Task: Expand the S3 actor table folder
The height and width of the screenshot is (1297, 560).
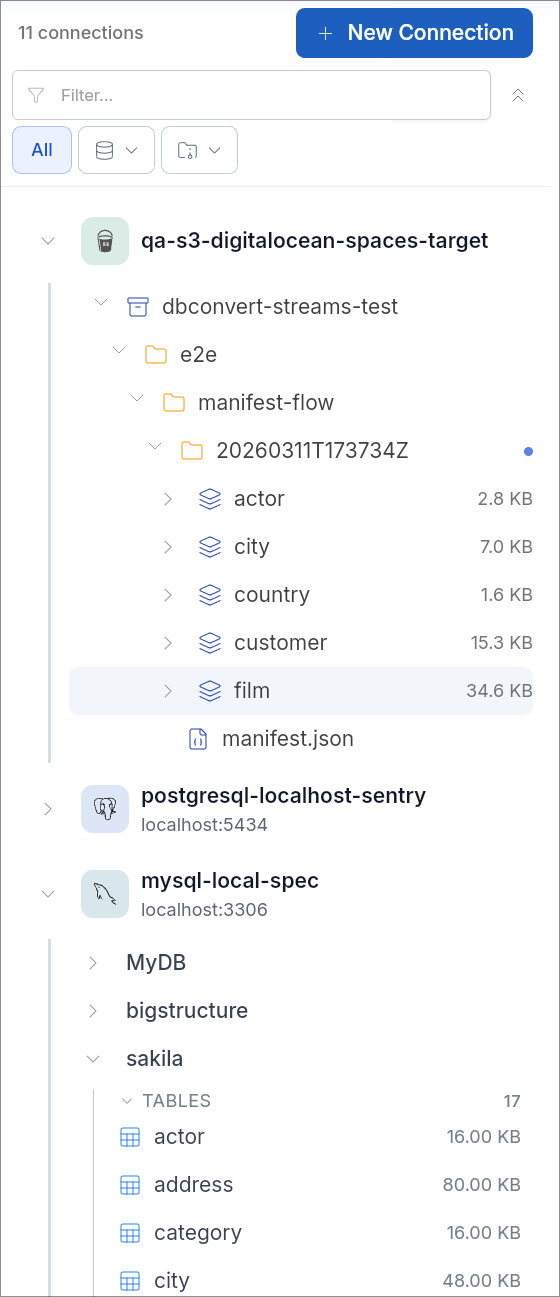Action: pos(168,499)
